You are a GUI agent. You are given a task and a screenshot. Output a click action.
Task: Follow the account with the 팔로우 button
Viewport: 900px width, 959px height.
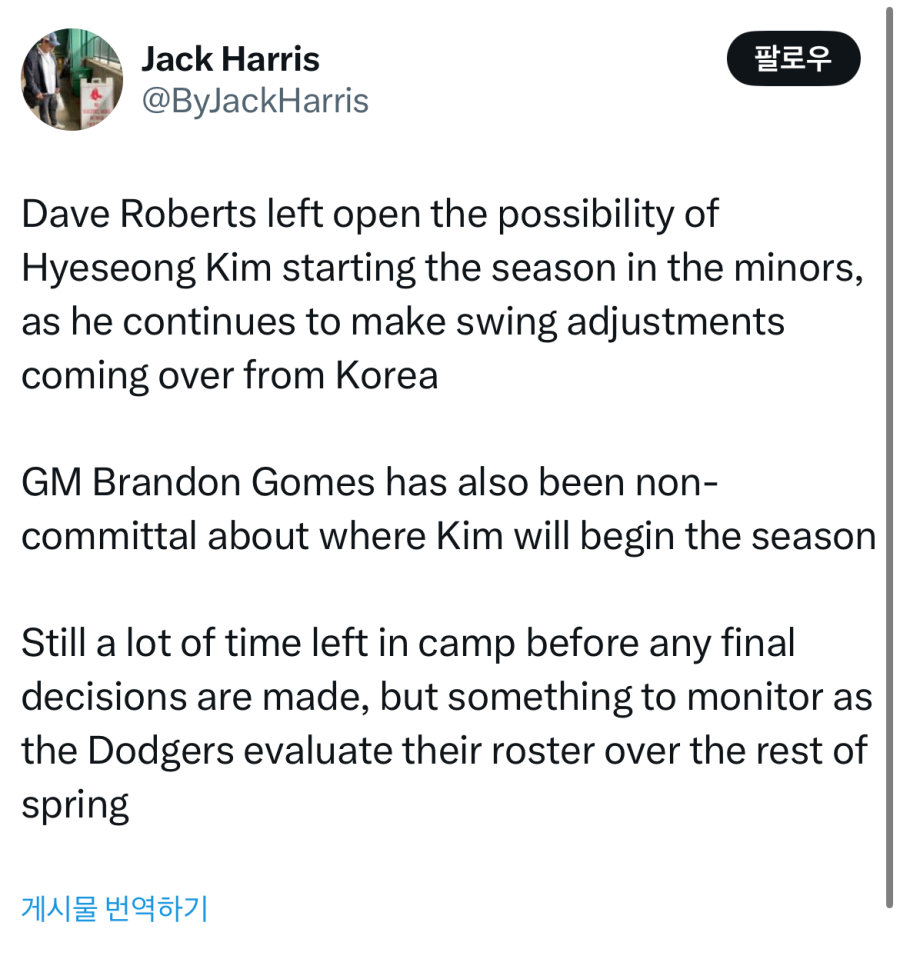pyautogui.click(x=793, y=58)
